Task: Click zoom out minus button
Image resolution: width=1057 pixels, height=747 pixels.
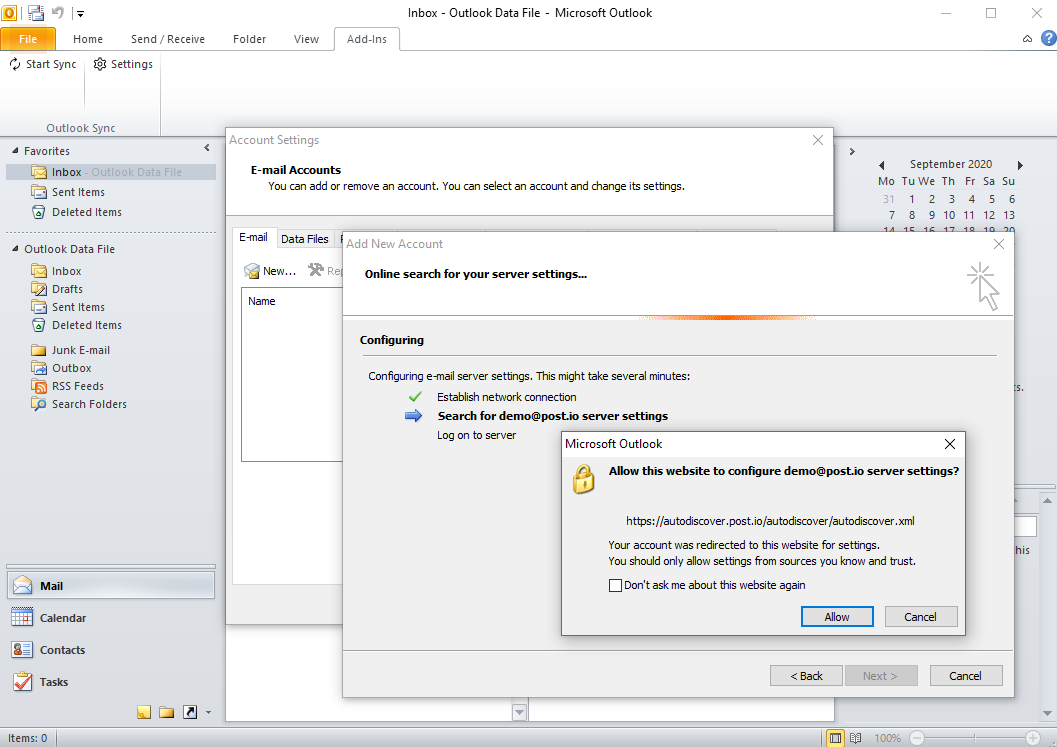Action: click(x=917, y=738)
